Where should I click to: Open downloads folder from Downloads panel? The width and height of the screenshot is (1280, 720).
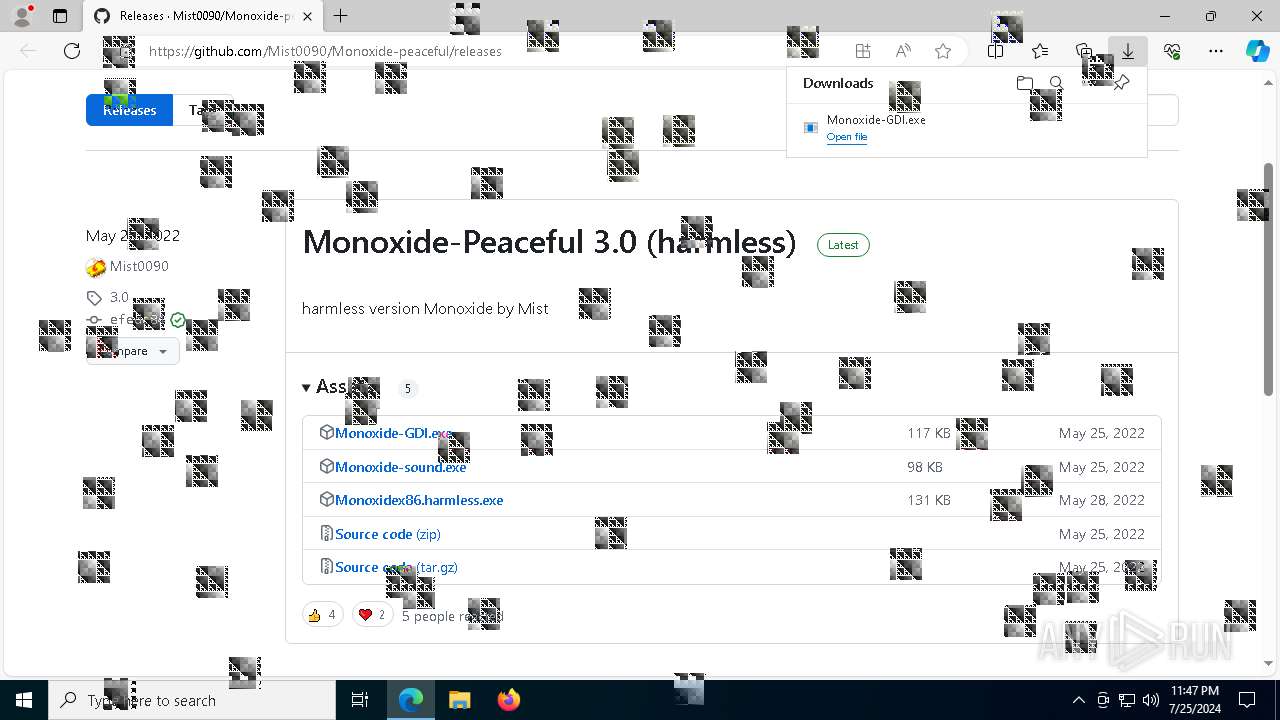click(1025, 83)
